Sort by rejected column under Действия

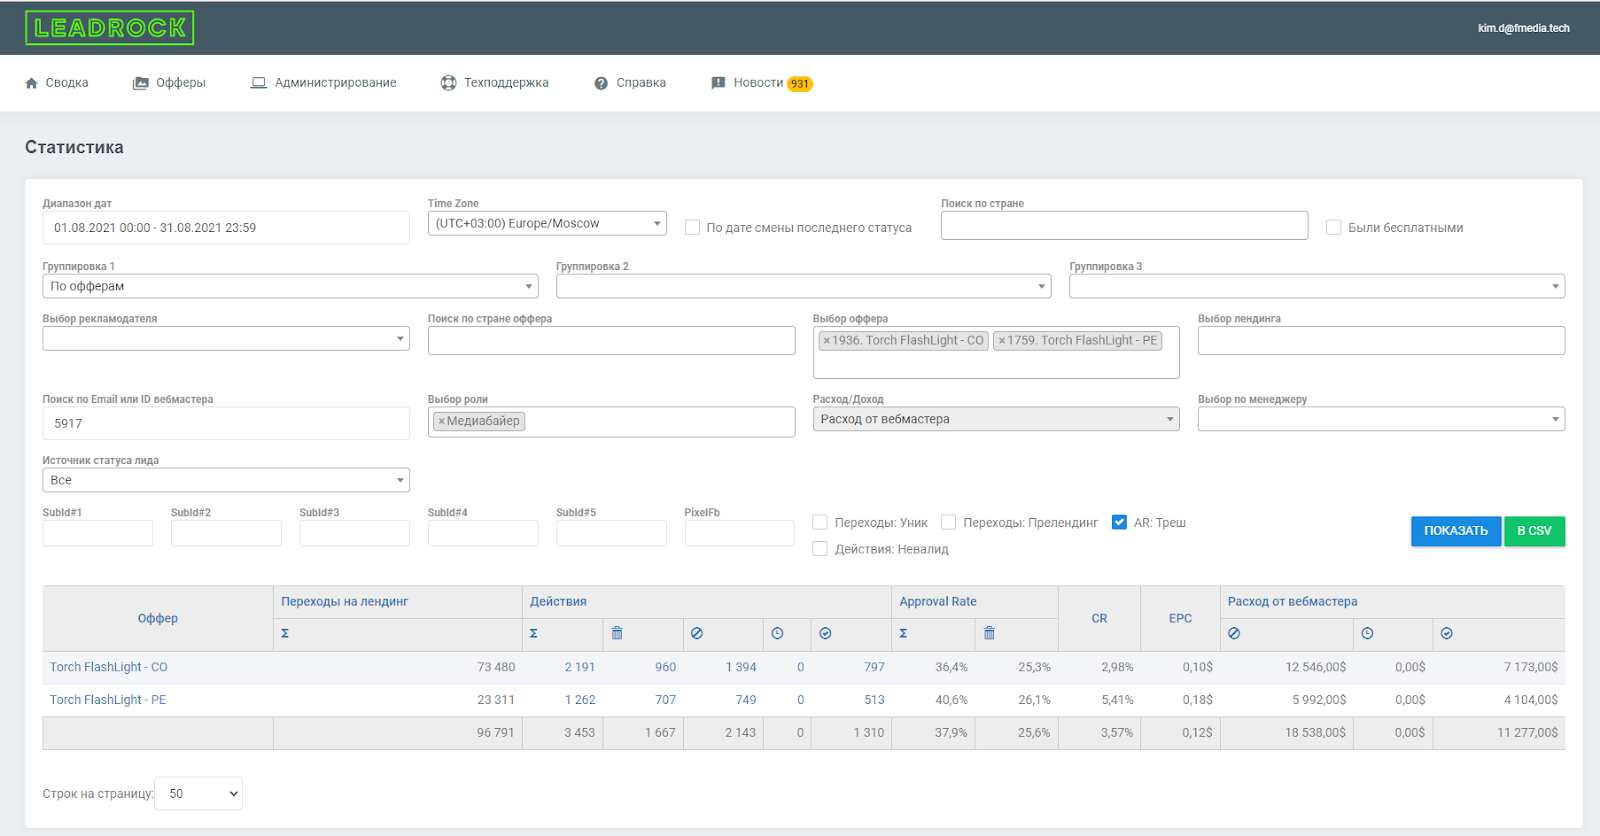[x=697, y=634]
